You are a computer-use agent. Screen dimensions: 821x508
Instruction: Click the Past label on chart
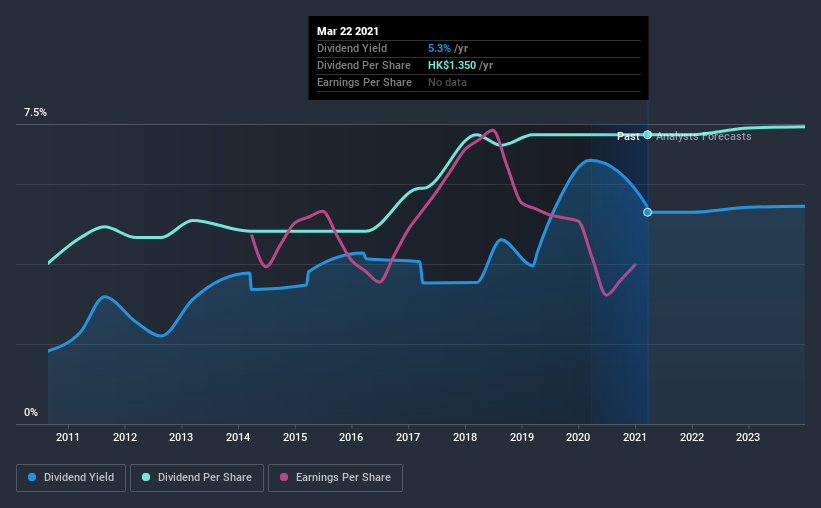(628, 136)
